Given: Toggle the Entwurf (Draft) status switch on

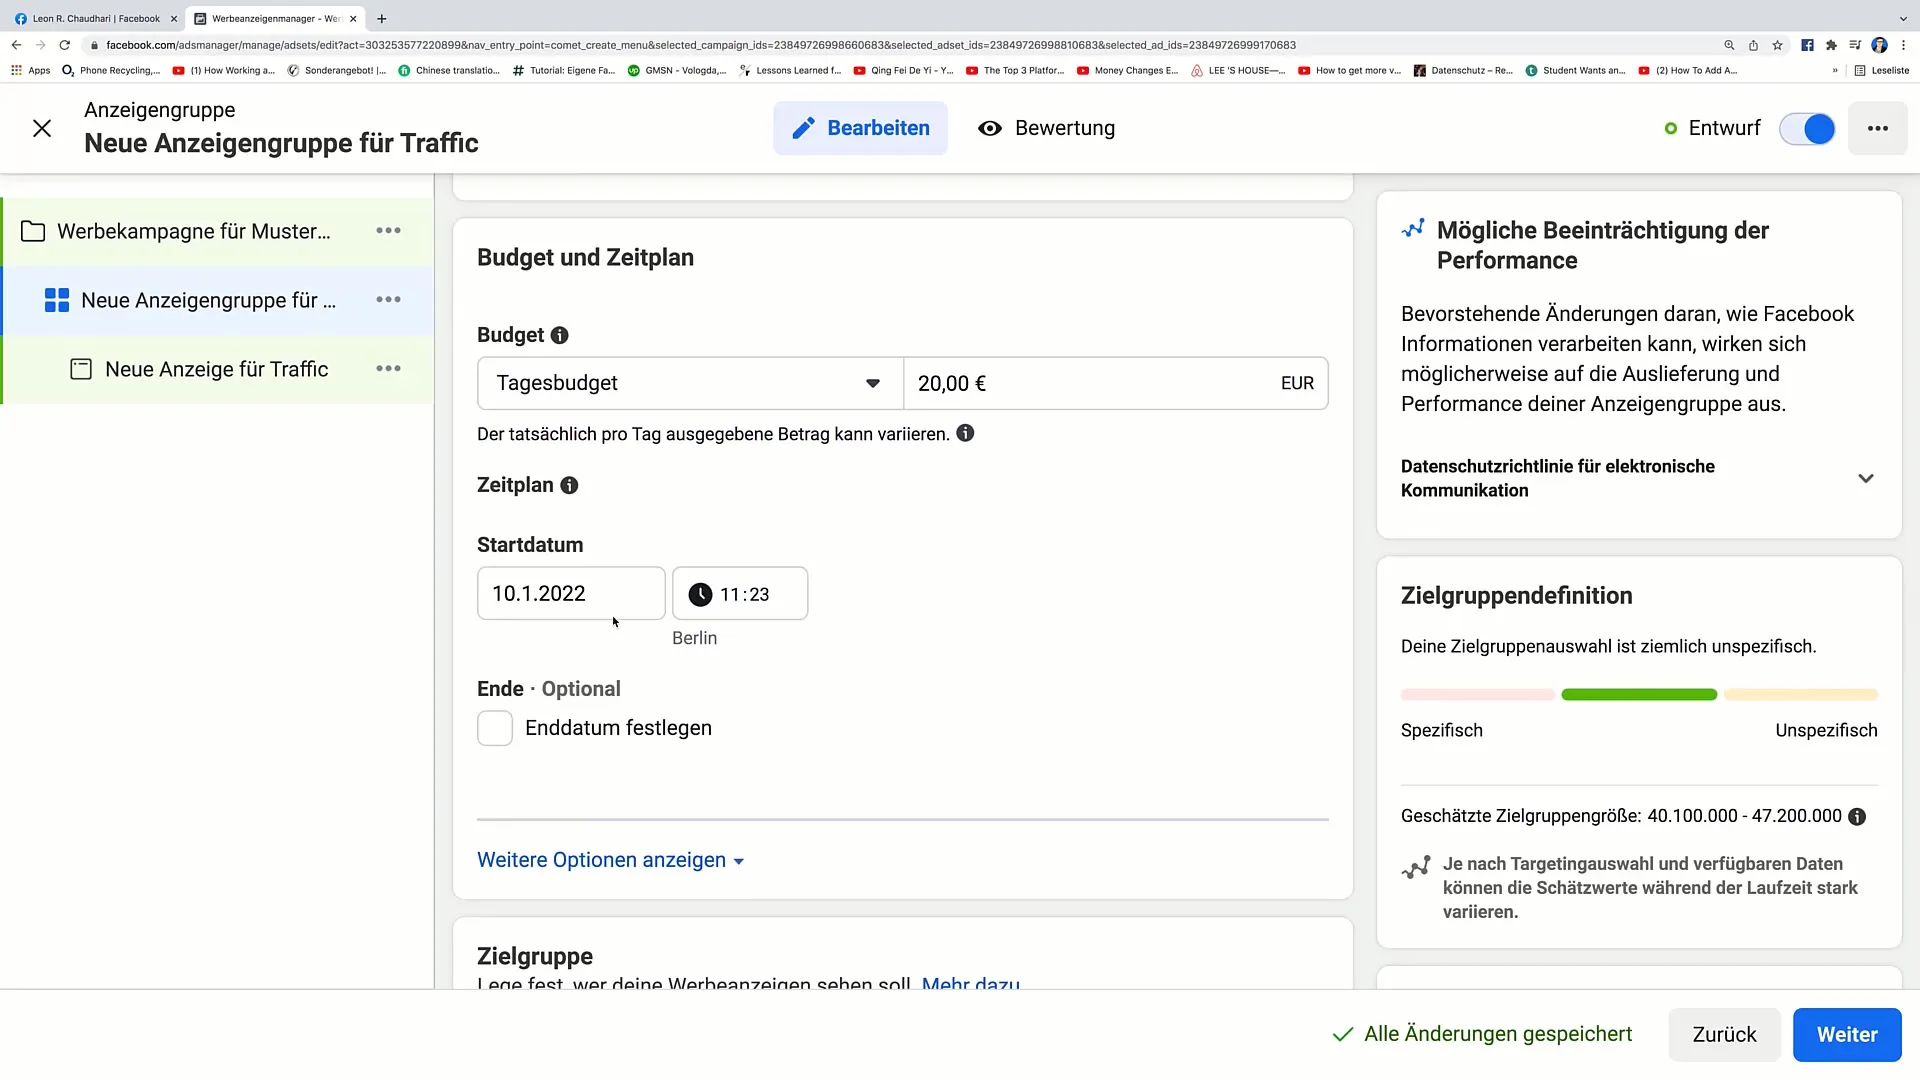Looking at the screenshot, I should pos(1813,127).
